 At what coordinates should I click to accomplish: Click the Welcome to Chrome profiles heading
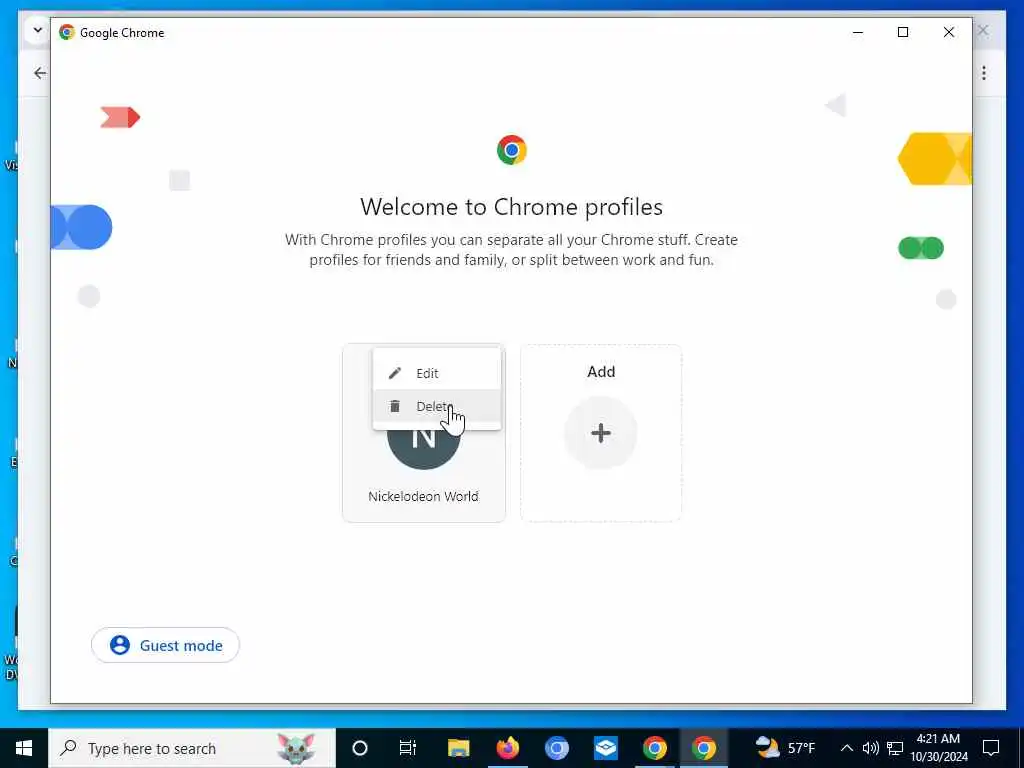tap(511, 207)
